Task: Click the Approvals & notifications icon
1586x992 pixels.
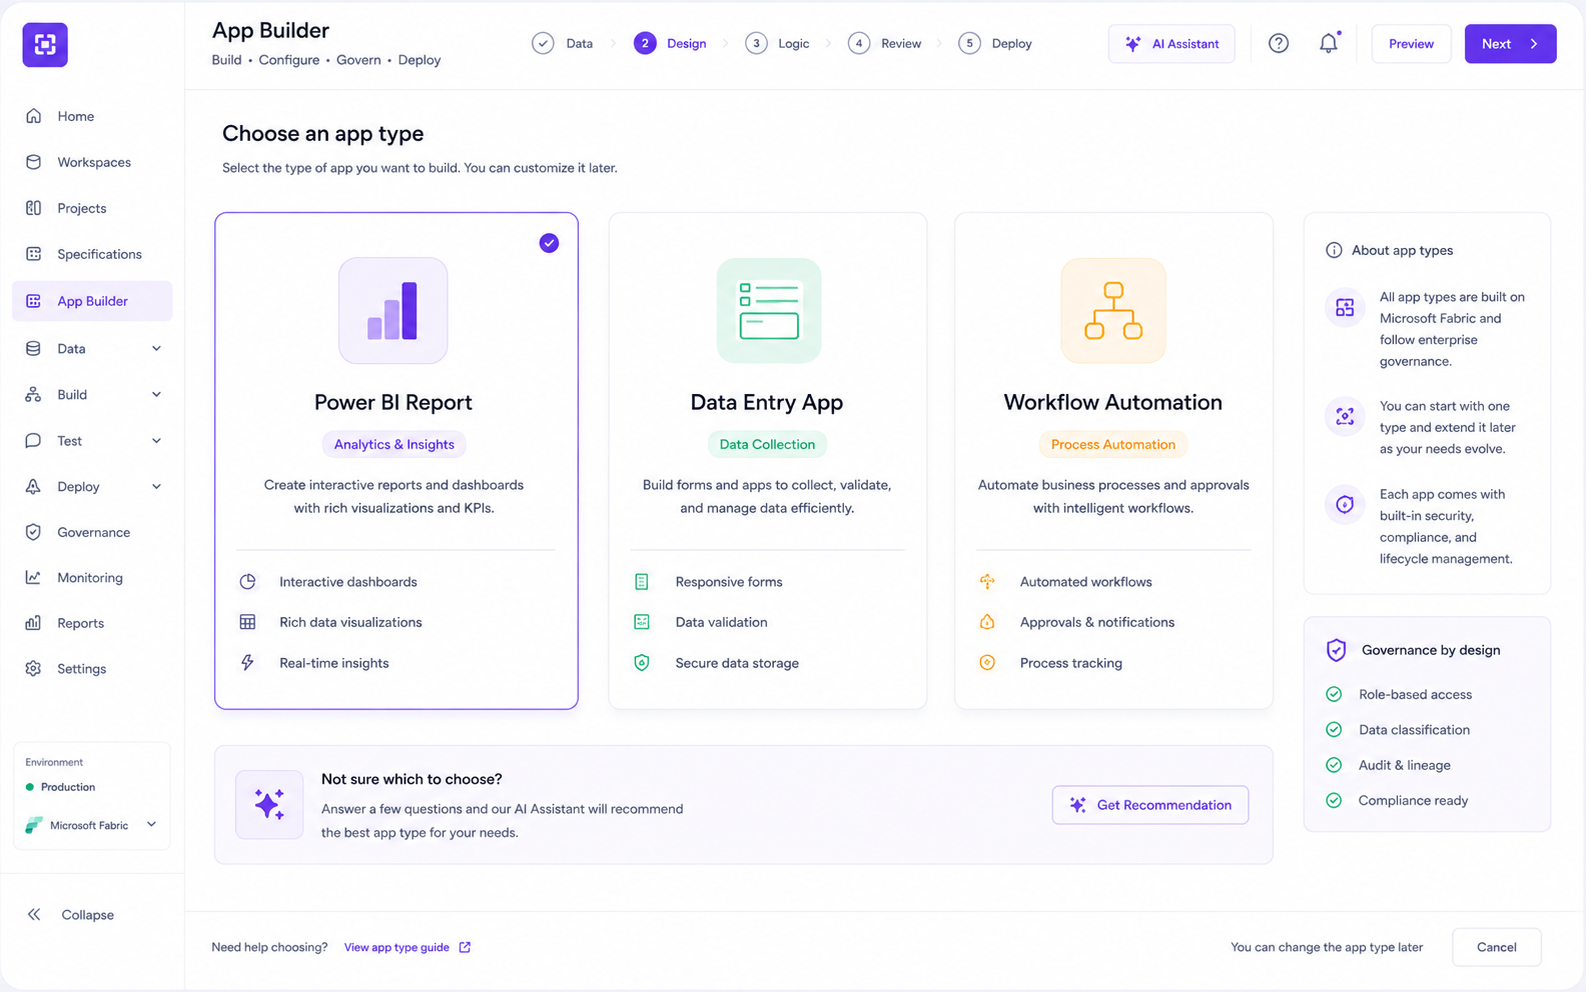Action: click(x=987, y=622)
